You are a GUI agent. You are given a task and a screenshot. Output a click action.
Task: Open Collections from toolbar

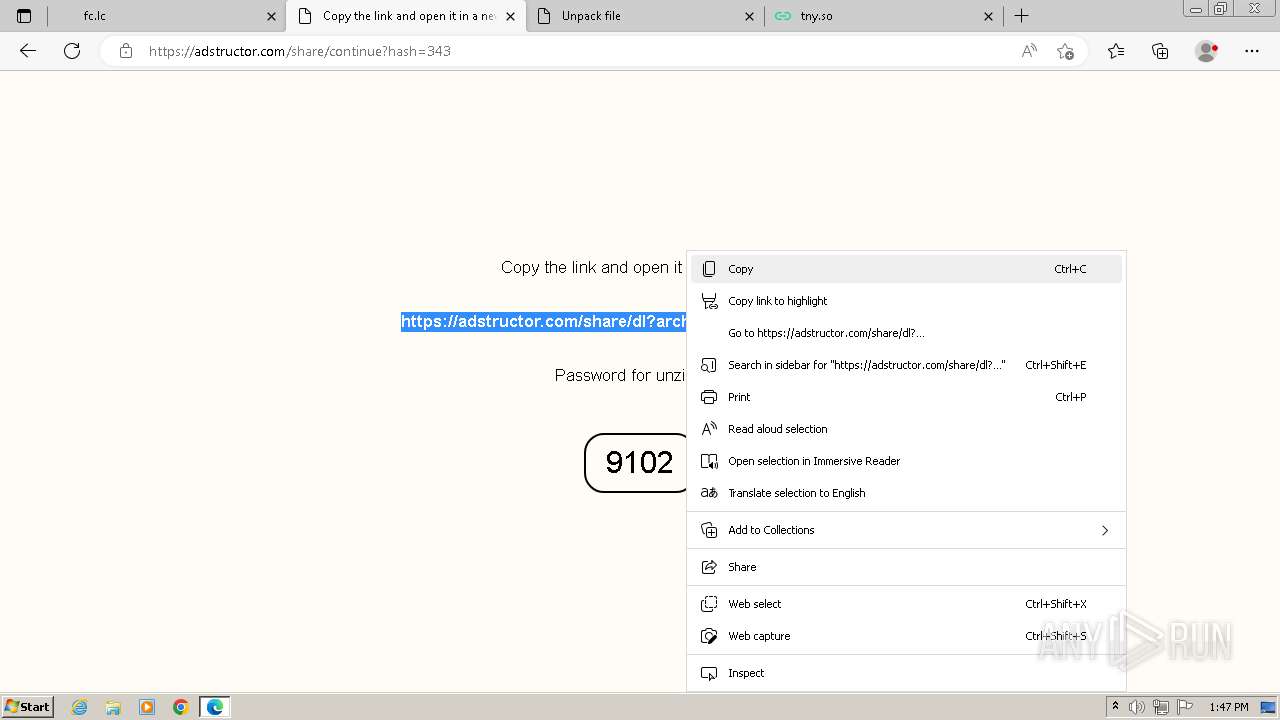pos(1160,51)
